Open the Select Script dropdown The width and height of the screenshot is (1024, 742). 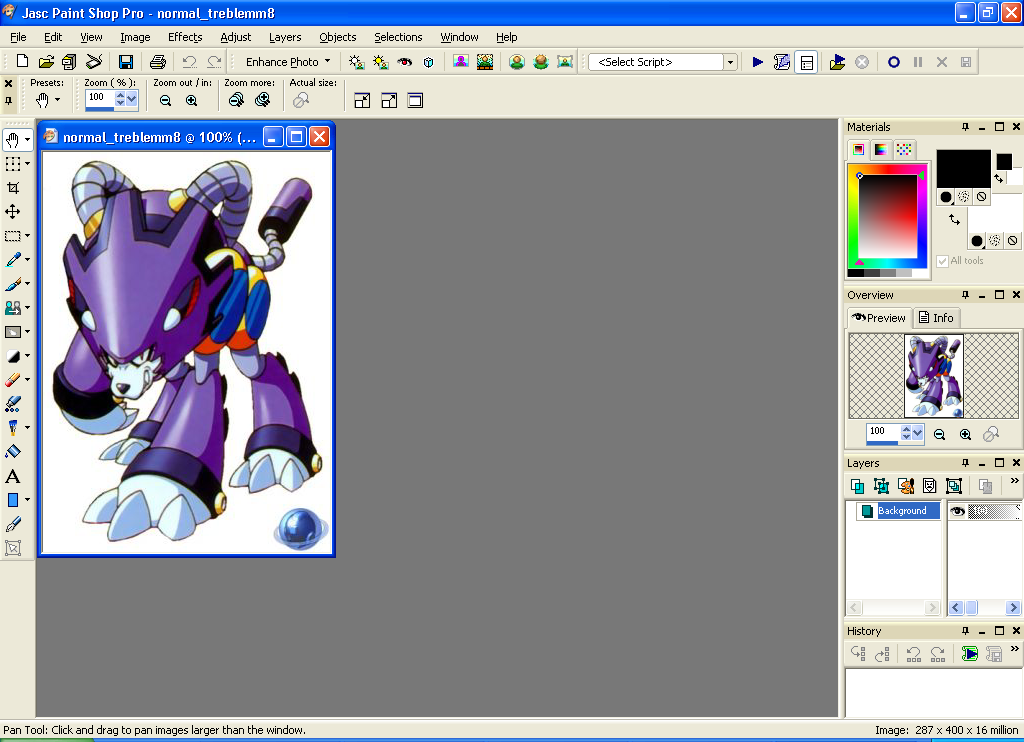(x=730, y=62)
